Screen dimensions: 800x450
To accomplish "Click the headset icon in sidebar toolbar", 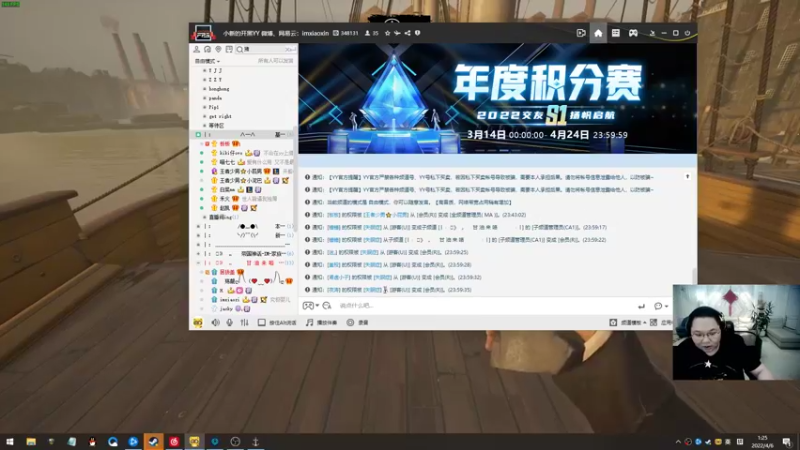I will [x=207, y=49].
